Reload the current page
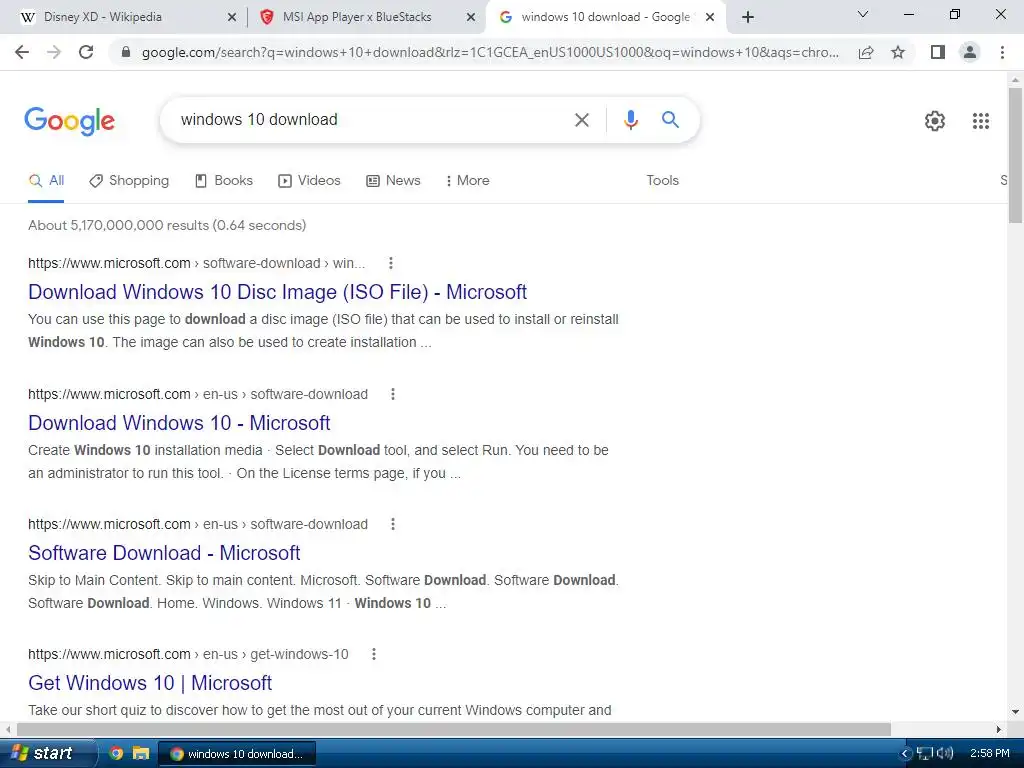The image size is (1024, 768). click(86, 52)
